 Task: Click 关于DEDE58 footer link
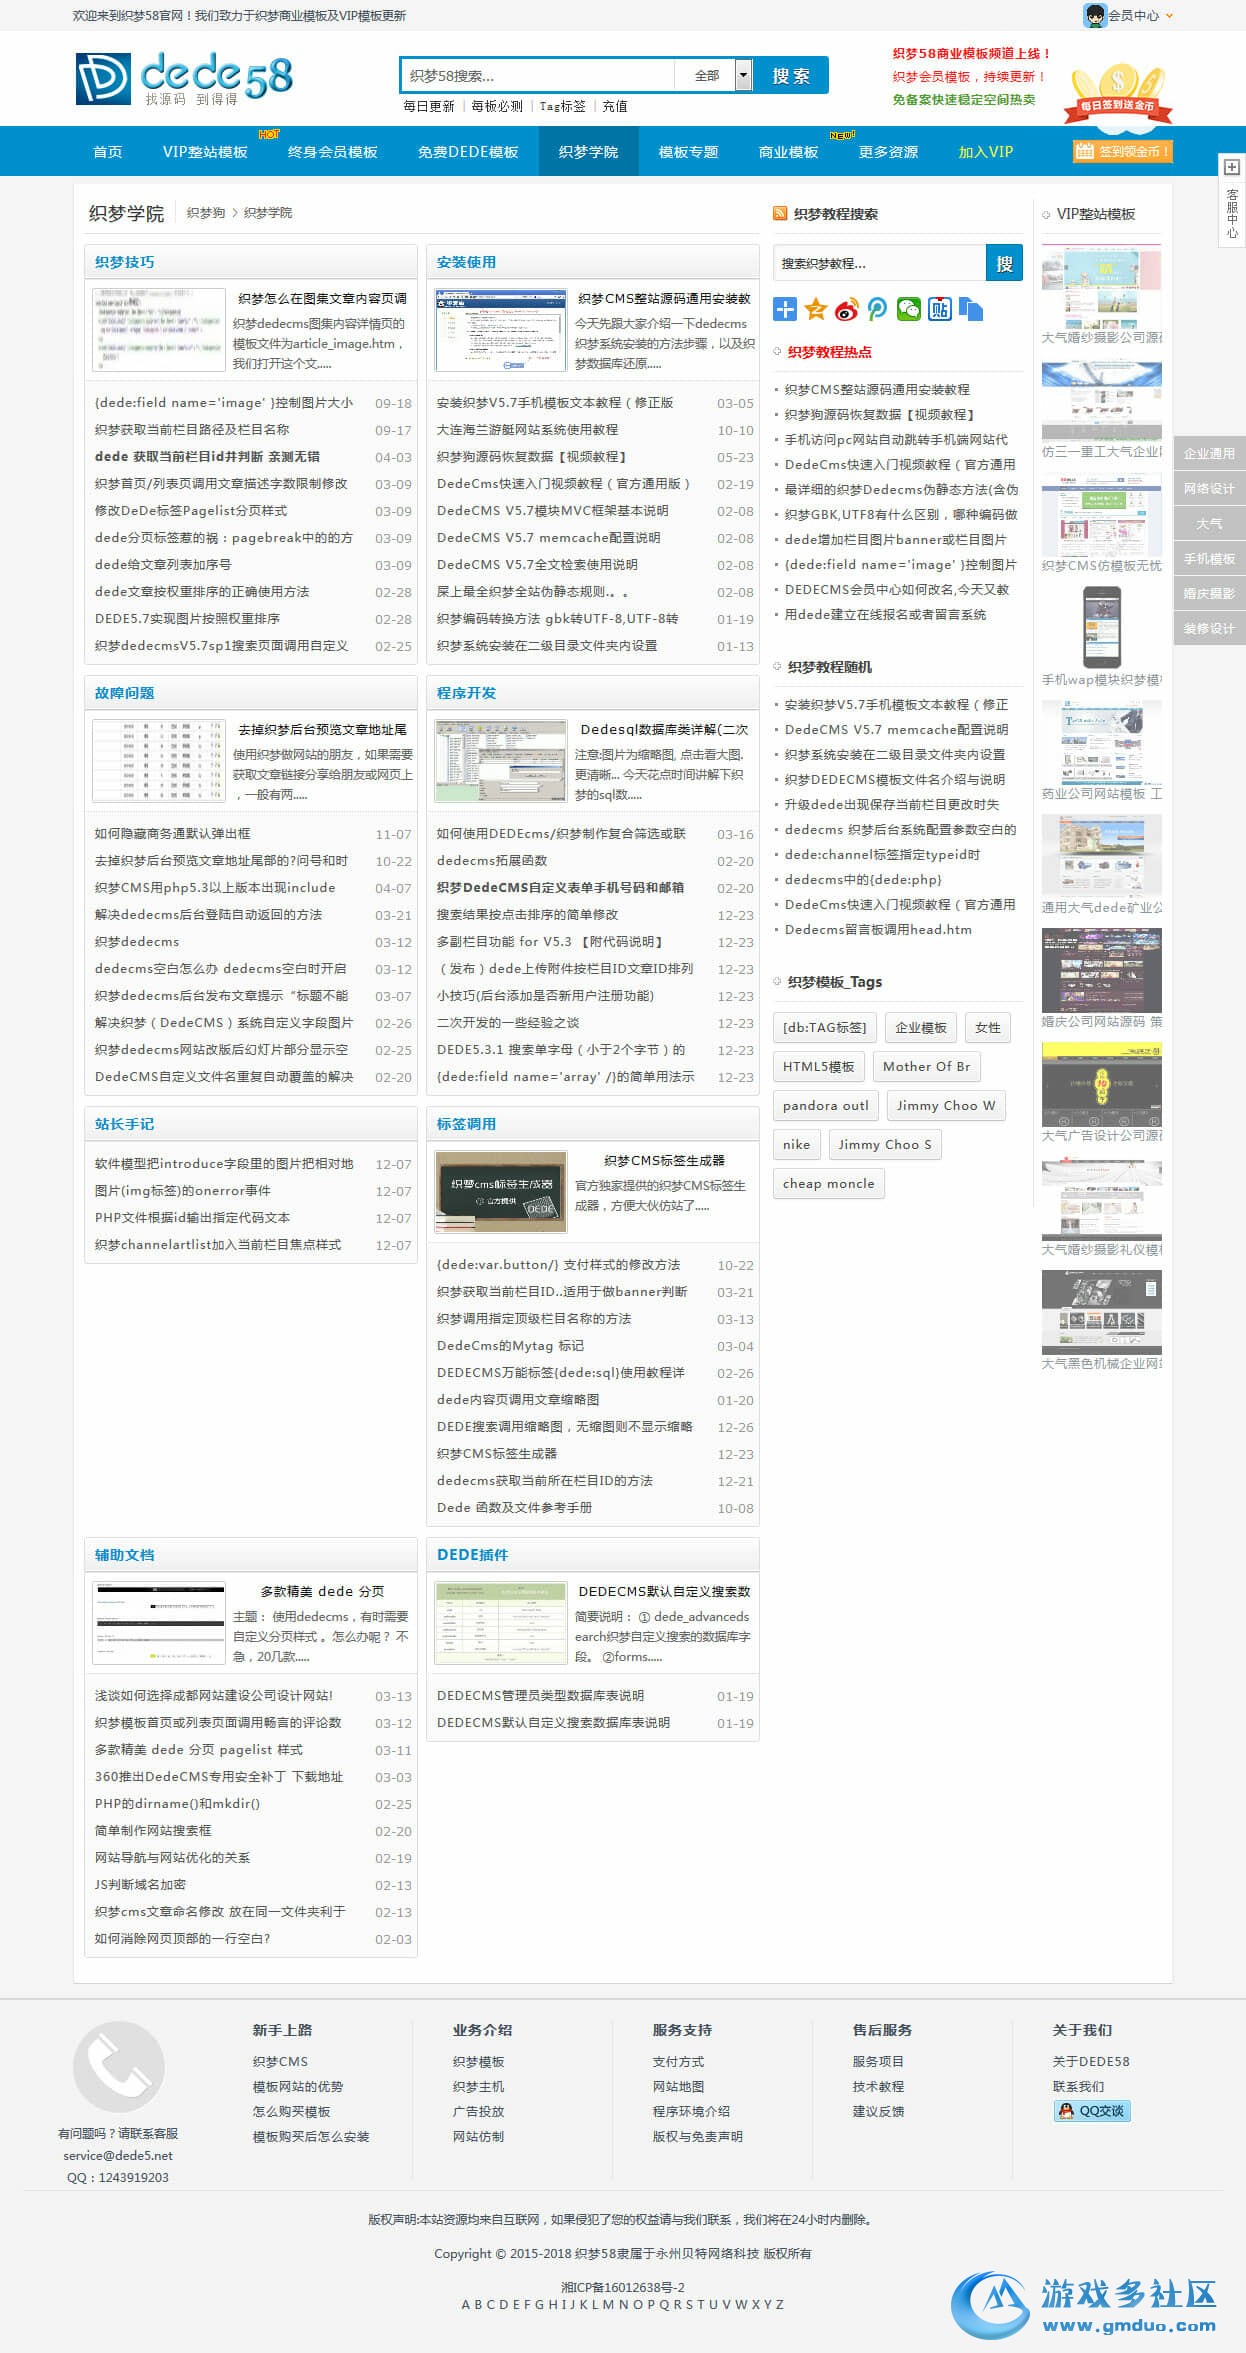(1091, 2061)
